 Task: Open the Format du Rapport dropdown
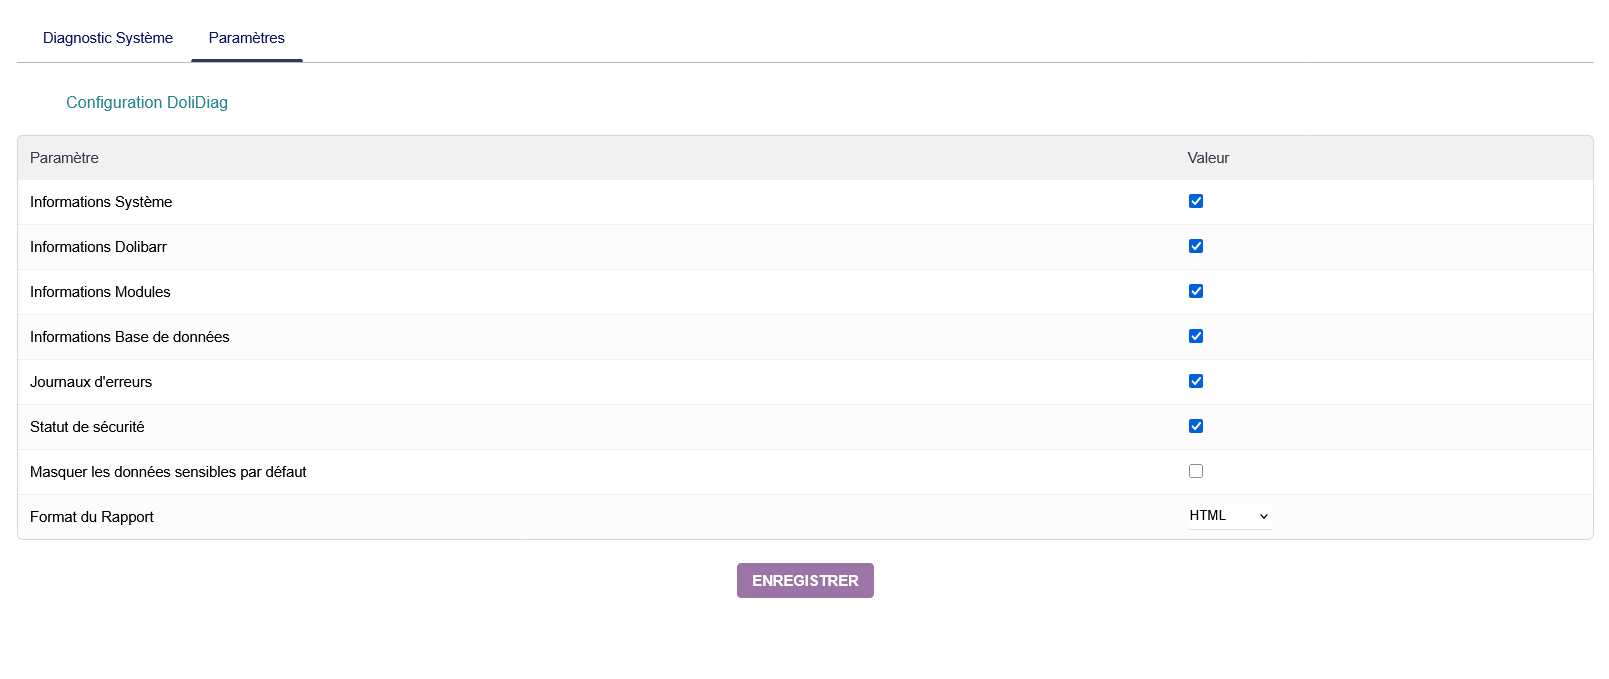tap(1229, 516)
